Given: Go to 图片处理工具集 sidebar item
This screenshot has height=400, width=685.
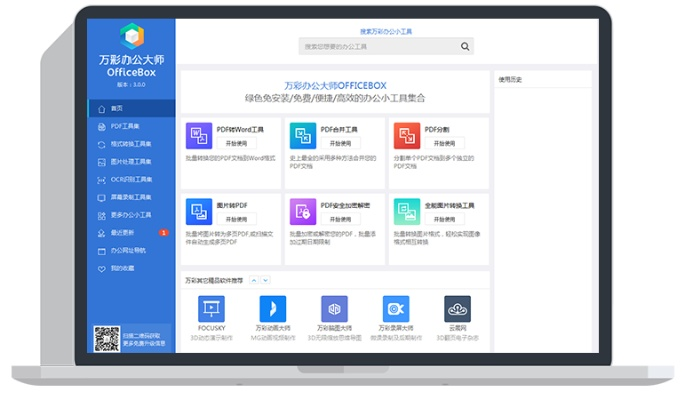Looking at the screenshot, I should 131,161.
